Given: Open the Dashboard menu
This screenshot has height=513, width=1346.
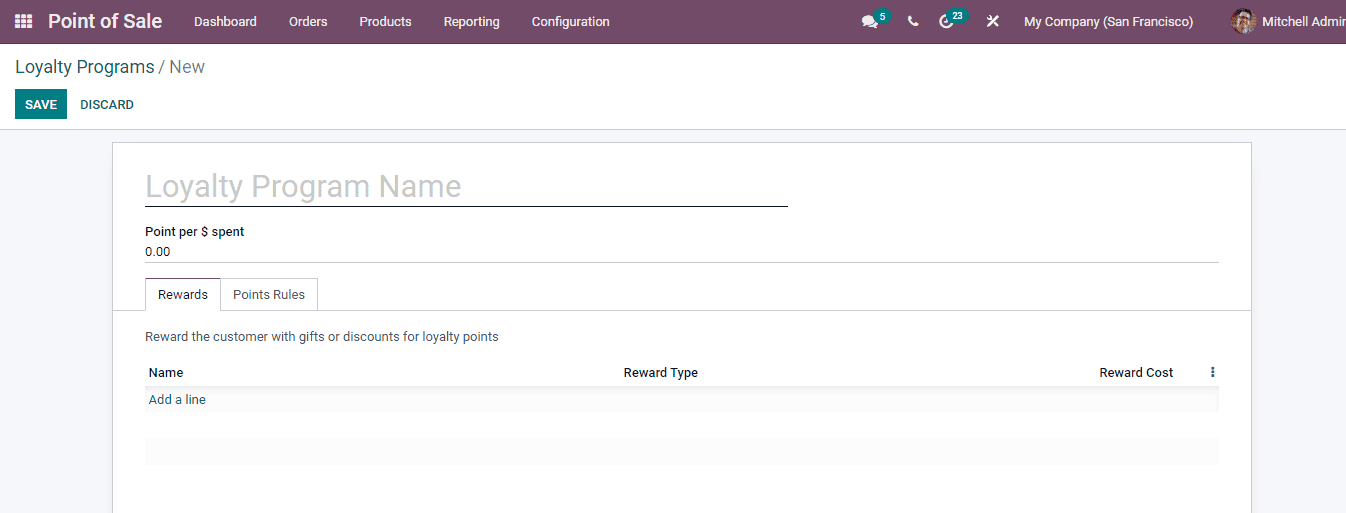Looking at the screenshot, I should point(225,21).
